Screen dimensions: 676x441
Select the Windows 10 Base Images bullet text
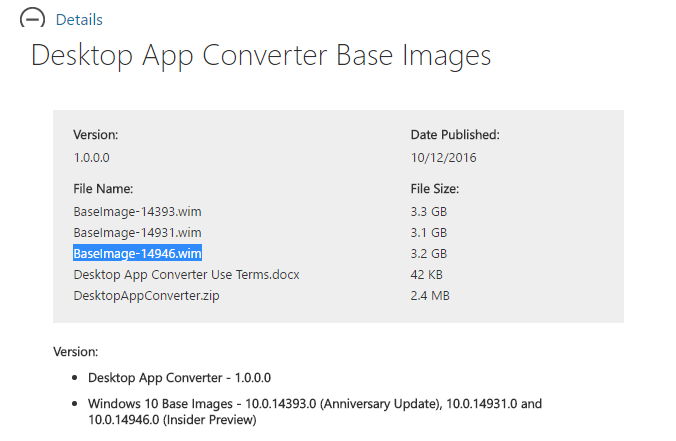(x=315, y=412)
